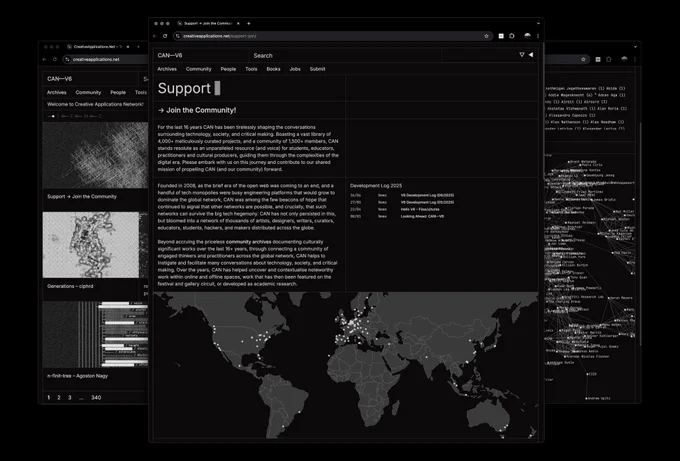Go to pagination page 2 in left window
Image resolution: width=680 pixels, height=461 pixels.
point(59,397)
